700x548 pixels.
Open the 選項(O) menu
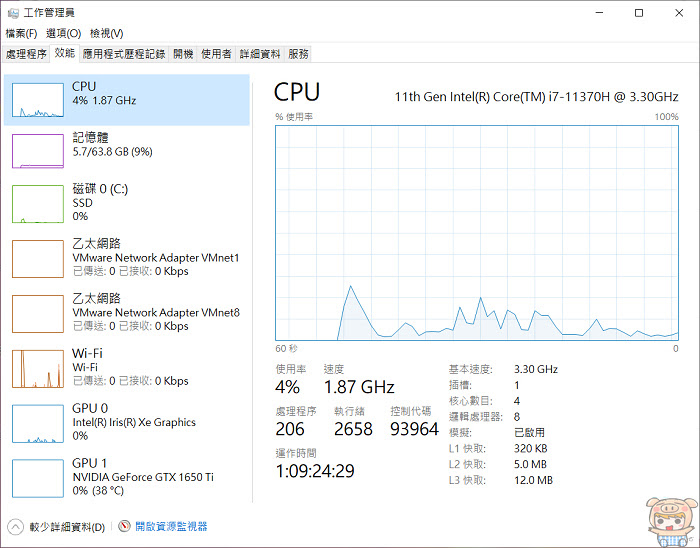(x=63, y=33)
